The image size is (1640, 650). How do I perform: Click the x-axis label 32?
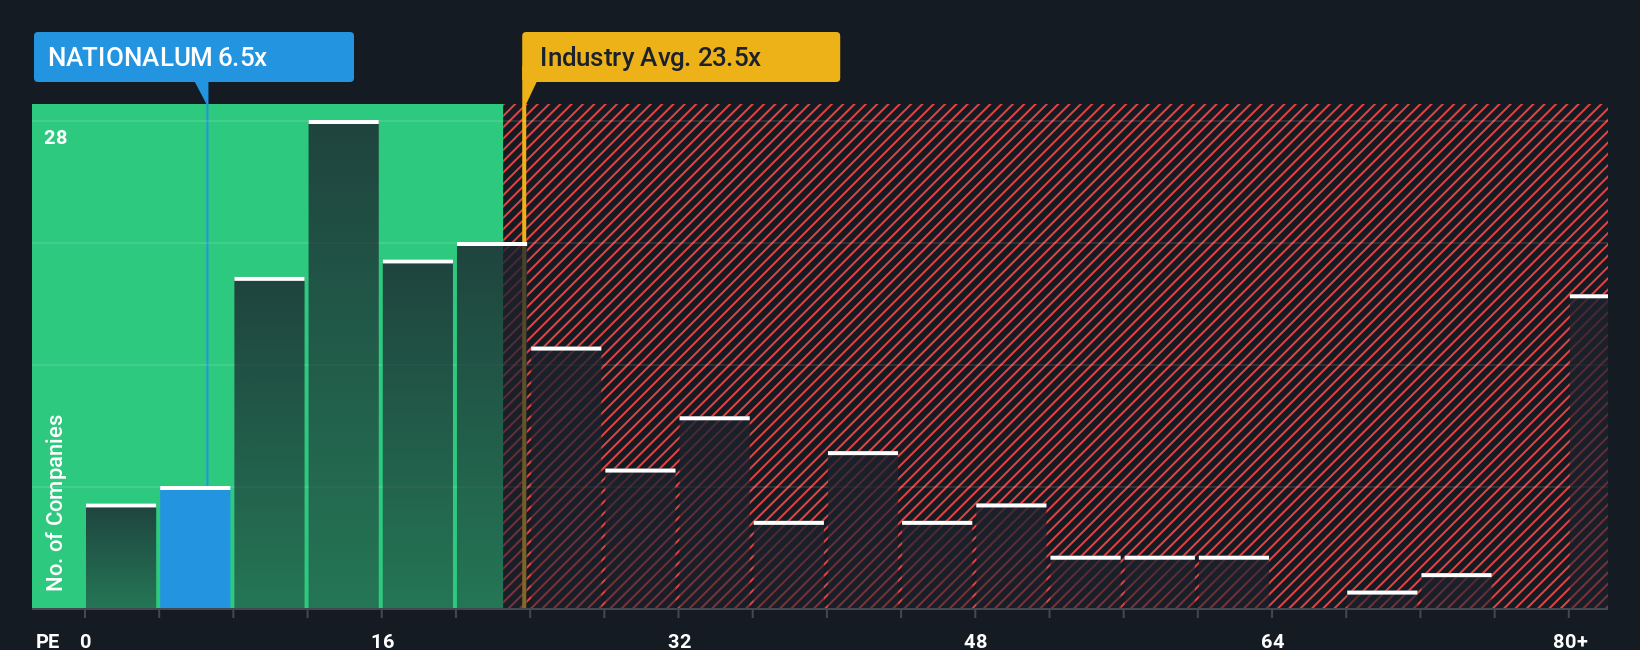tap(680, 640)
